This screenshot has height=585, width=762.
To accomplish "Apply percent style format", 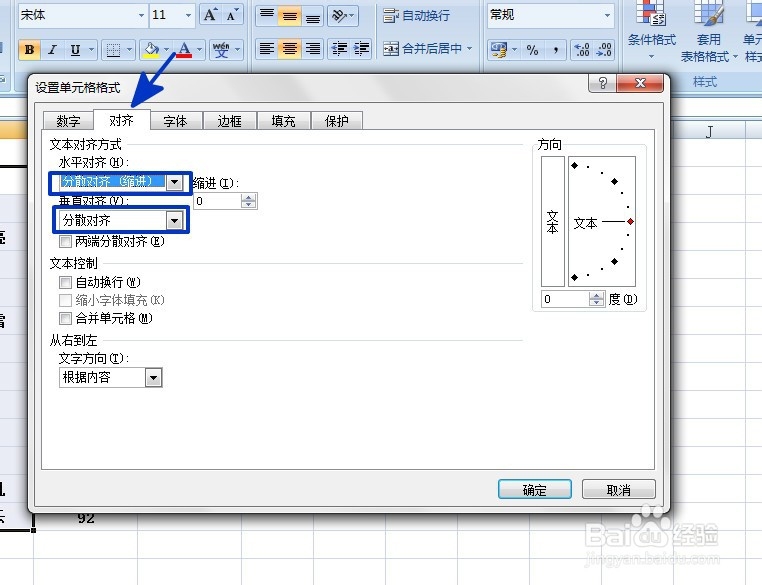I will point(533,50).
